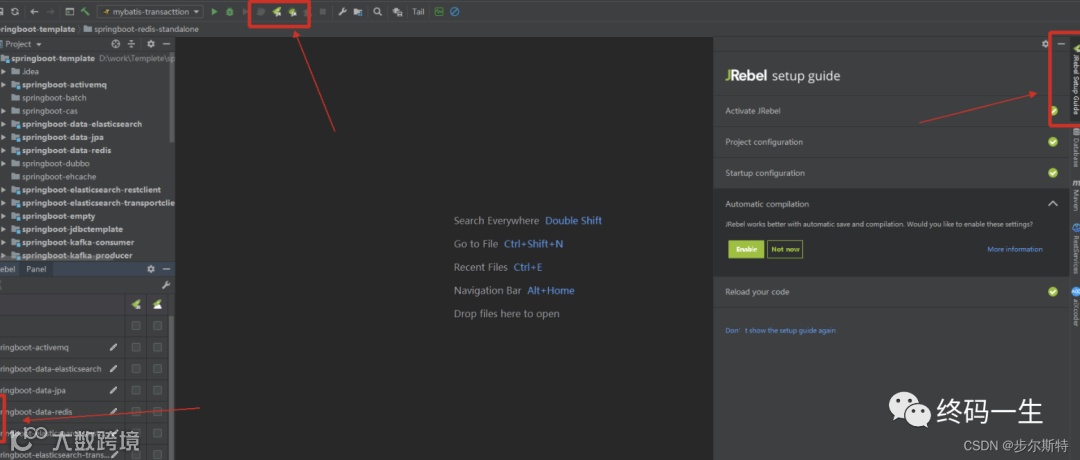Collapse all in Project panel header

131,44
